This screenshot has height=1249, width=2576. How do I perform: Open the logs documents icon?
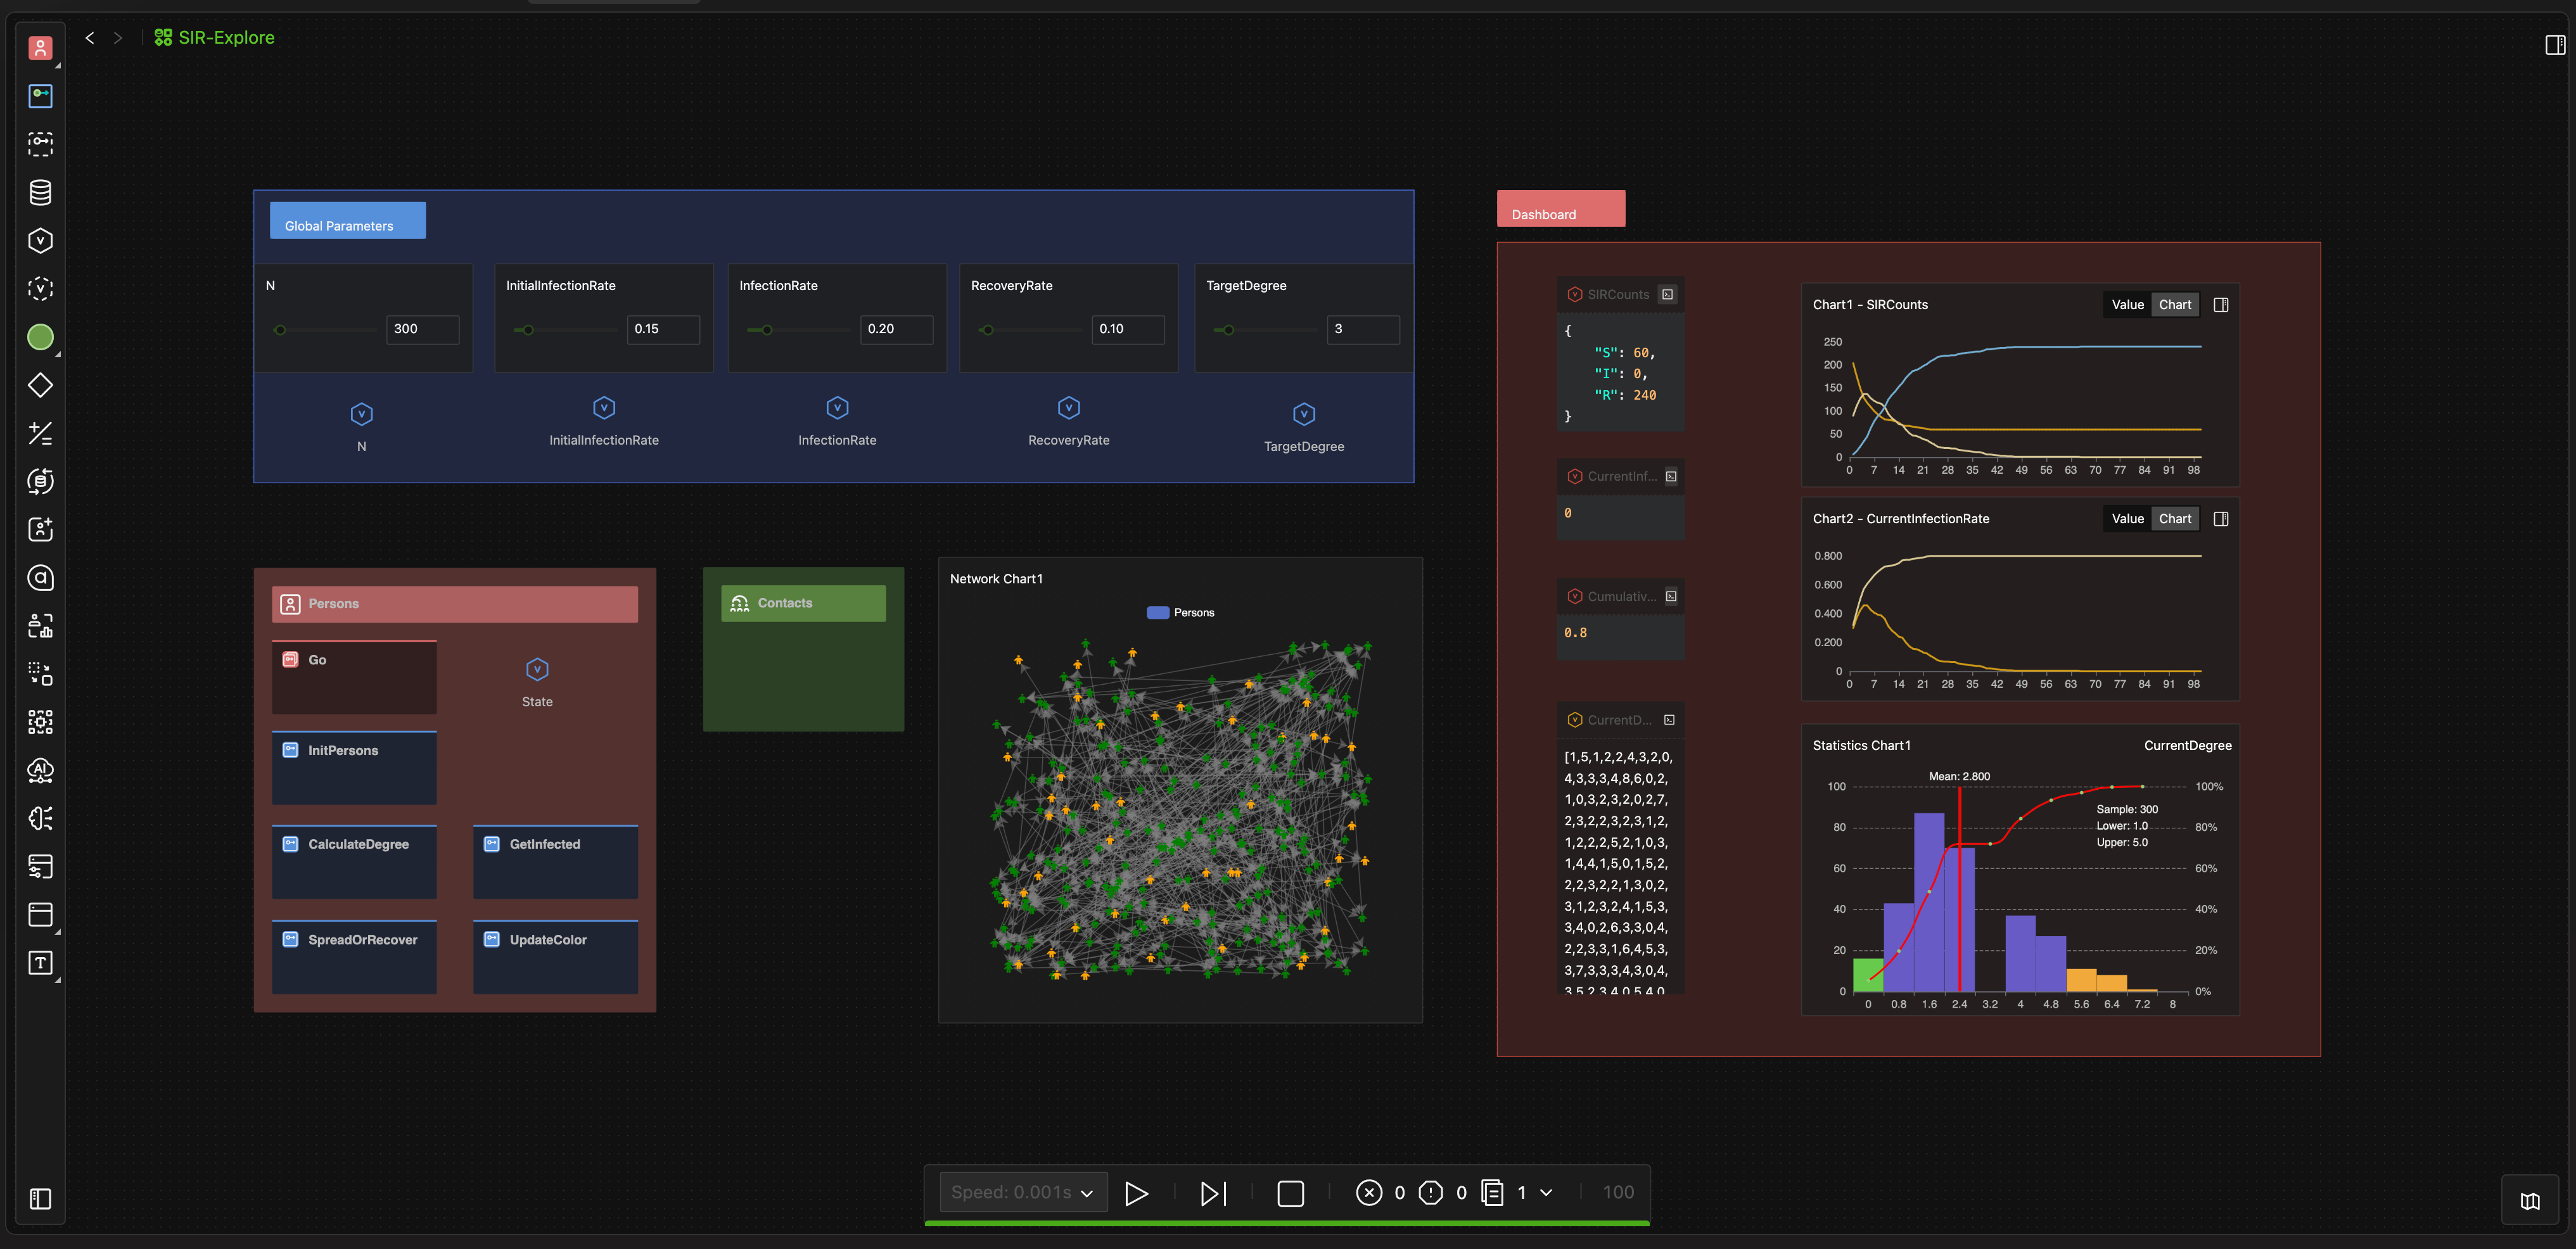pos(1492,1193)
